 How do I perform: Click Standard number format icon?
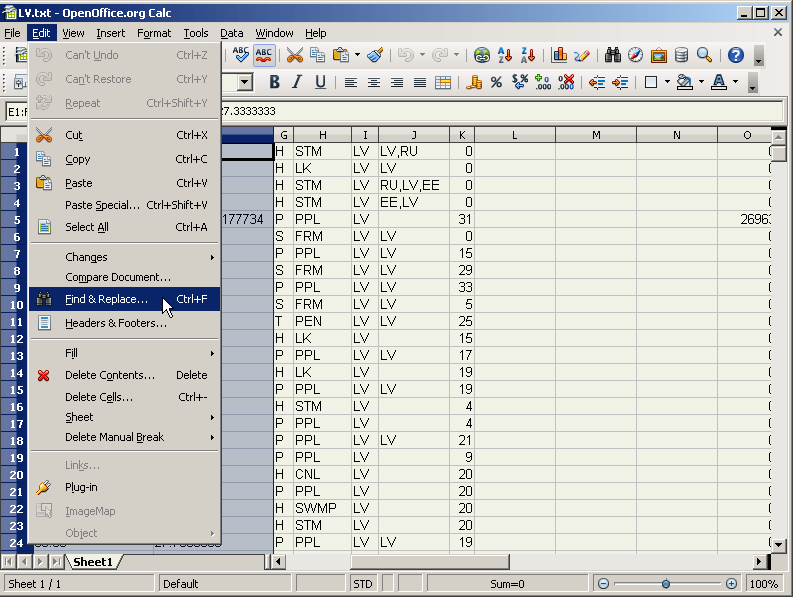519,82
